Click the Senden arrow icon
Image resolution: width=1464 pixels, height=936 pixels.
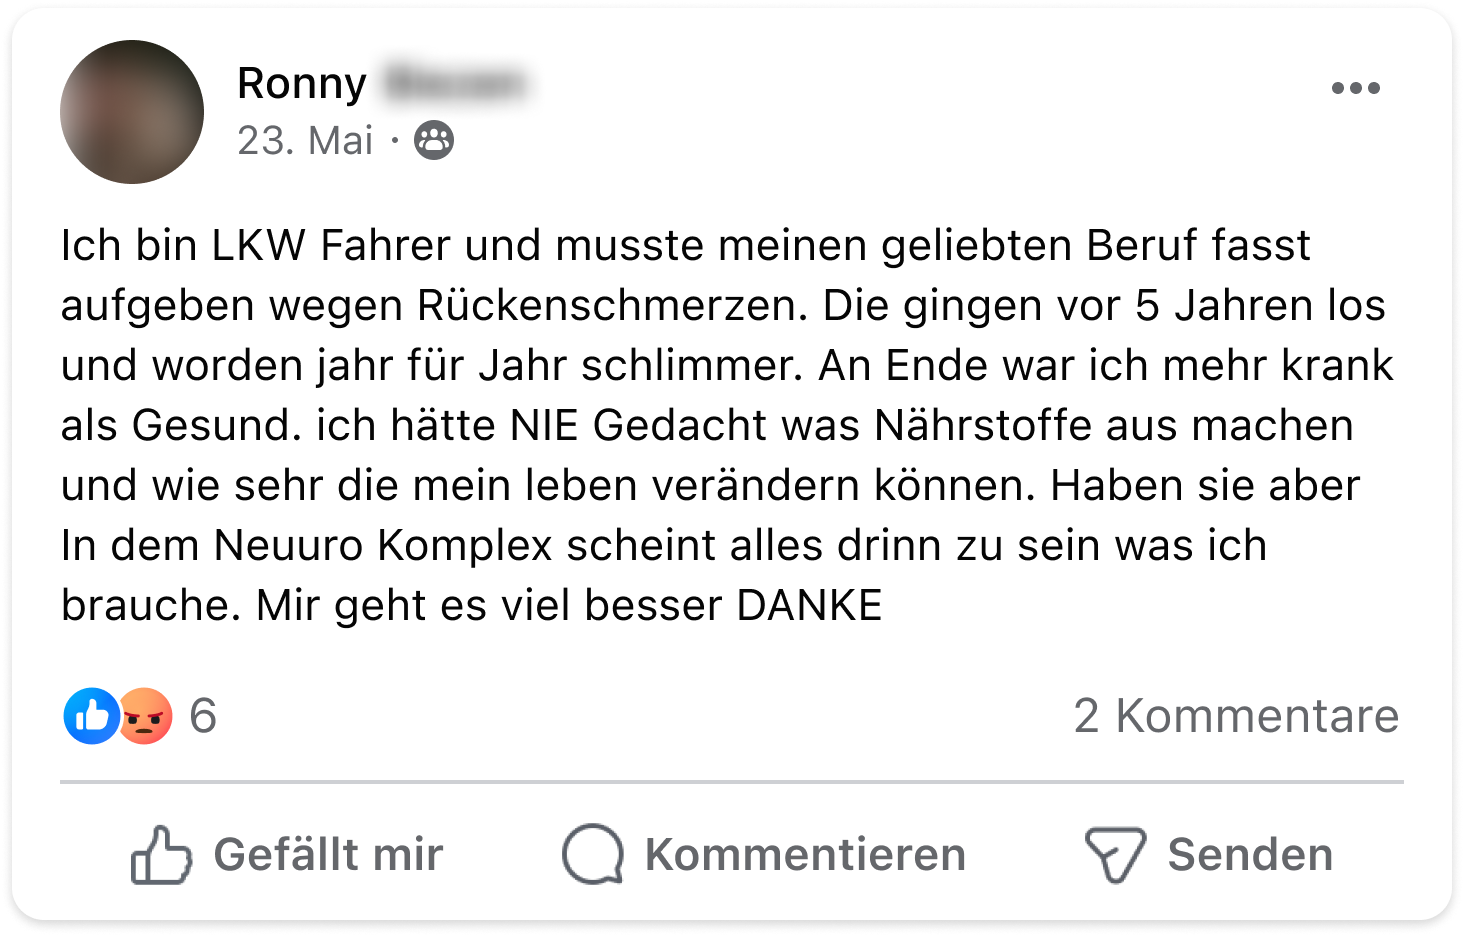click(x=1114, y=855)
